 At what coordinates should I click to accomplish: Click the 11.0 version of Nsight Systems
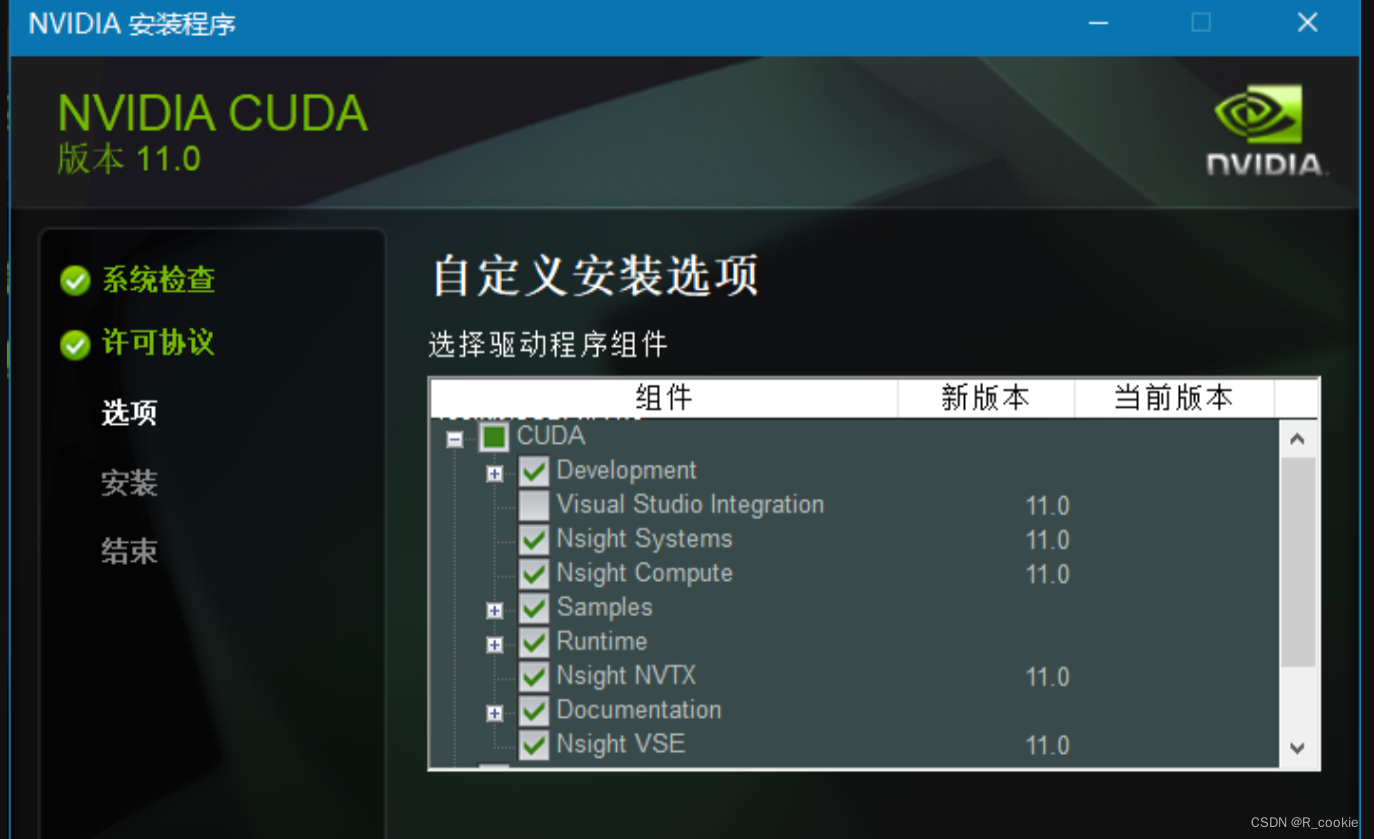pyautogui.click(x=1047, y=540)
